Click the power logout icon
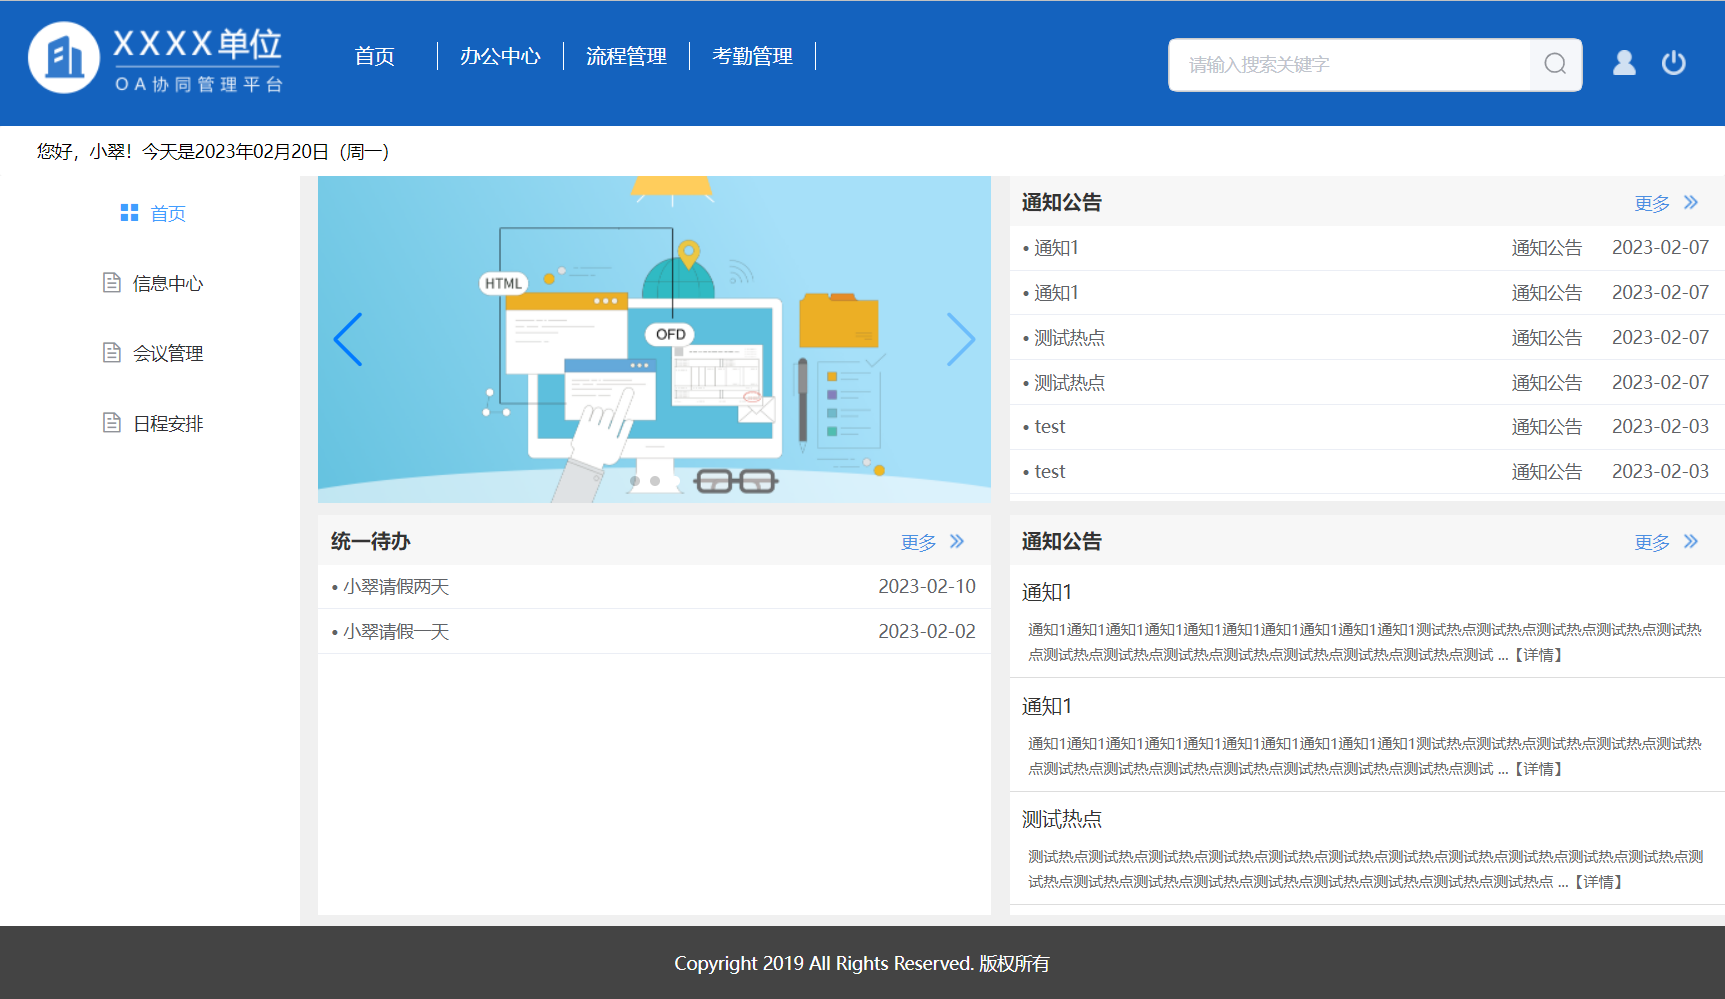The image size is (1725, 999). click(1673, 64)
